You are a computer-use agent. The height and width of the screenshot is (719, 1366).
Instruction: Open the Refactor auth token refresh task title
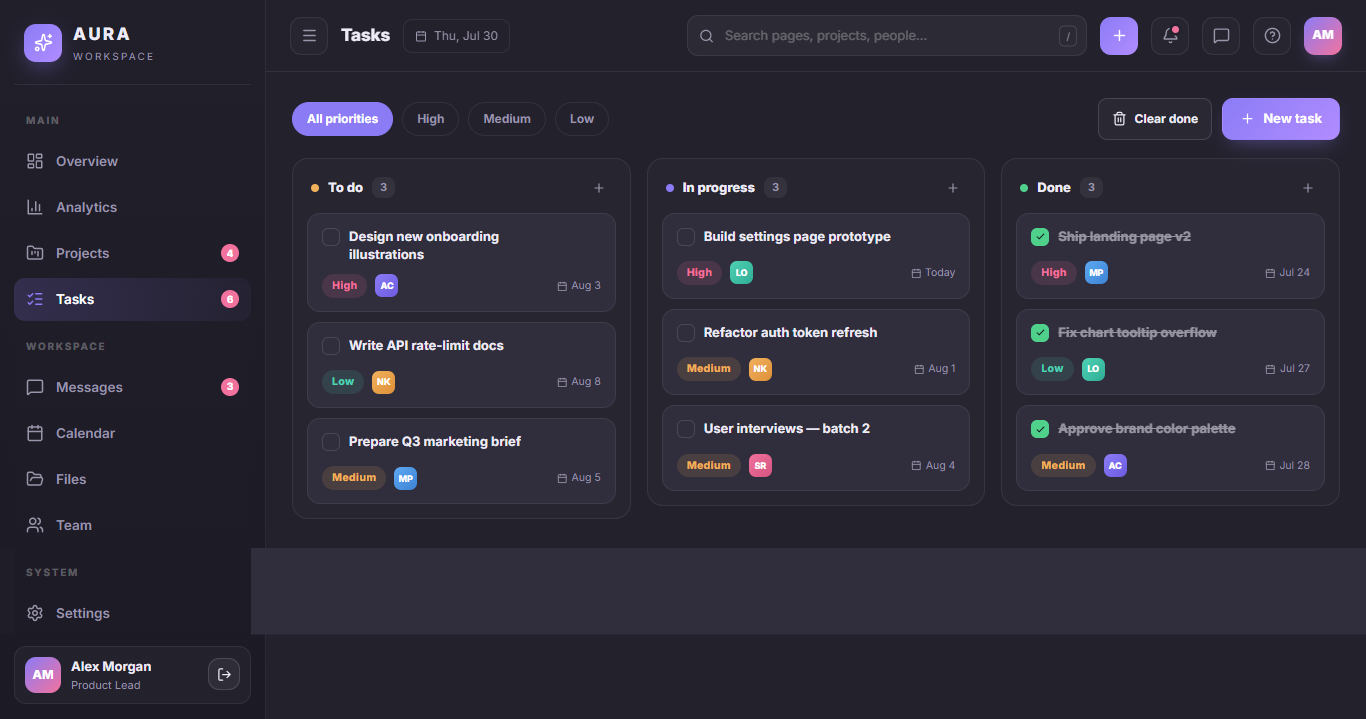[790, 333]
